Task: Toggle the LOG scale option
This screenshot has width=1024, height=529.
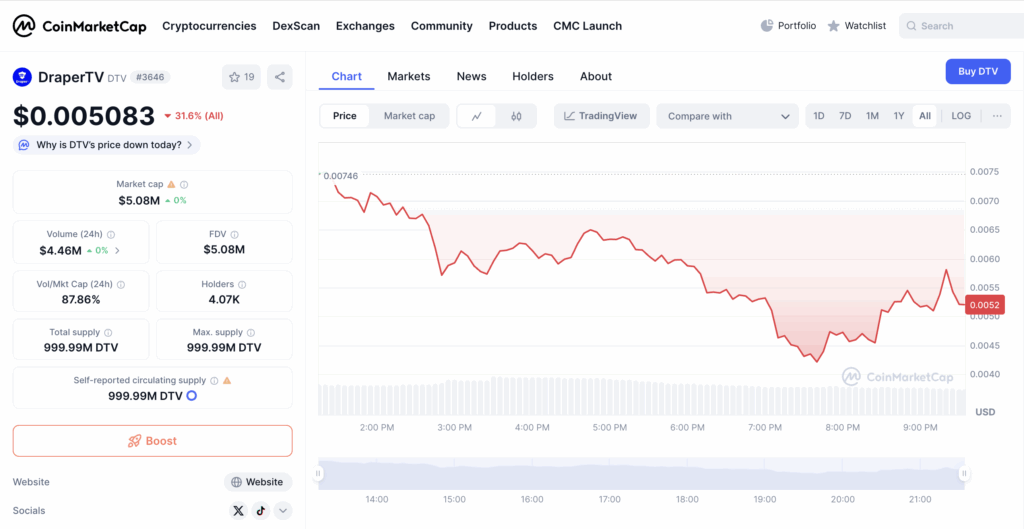Action: pos(961,116)
